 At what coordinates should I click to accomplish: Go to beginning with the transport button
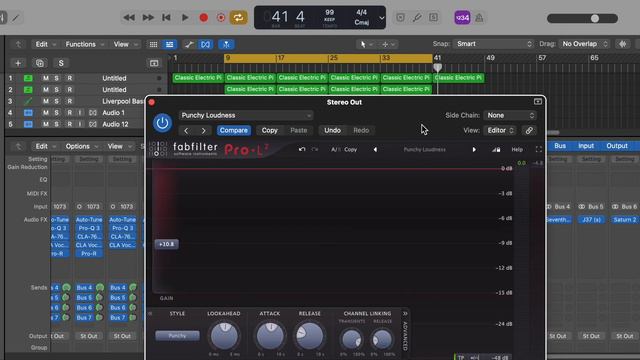(x=166, y=18)
